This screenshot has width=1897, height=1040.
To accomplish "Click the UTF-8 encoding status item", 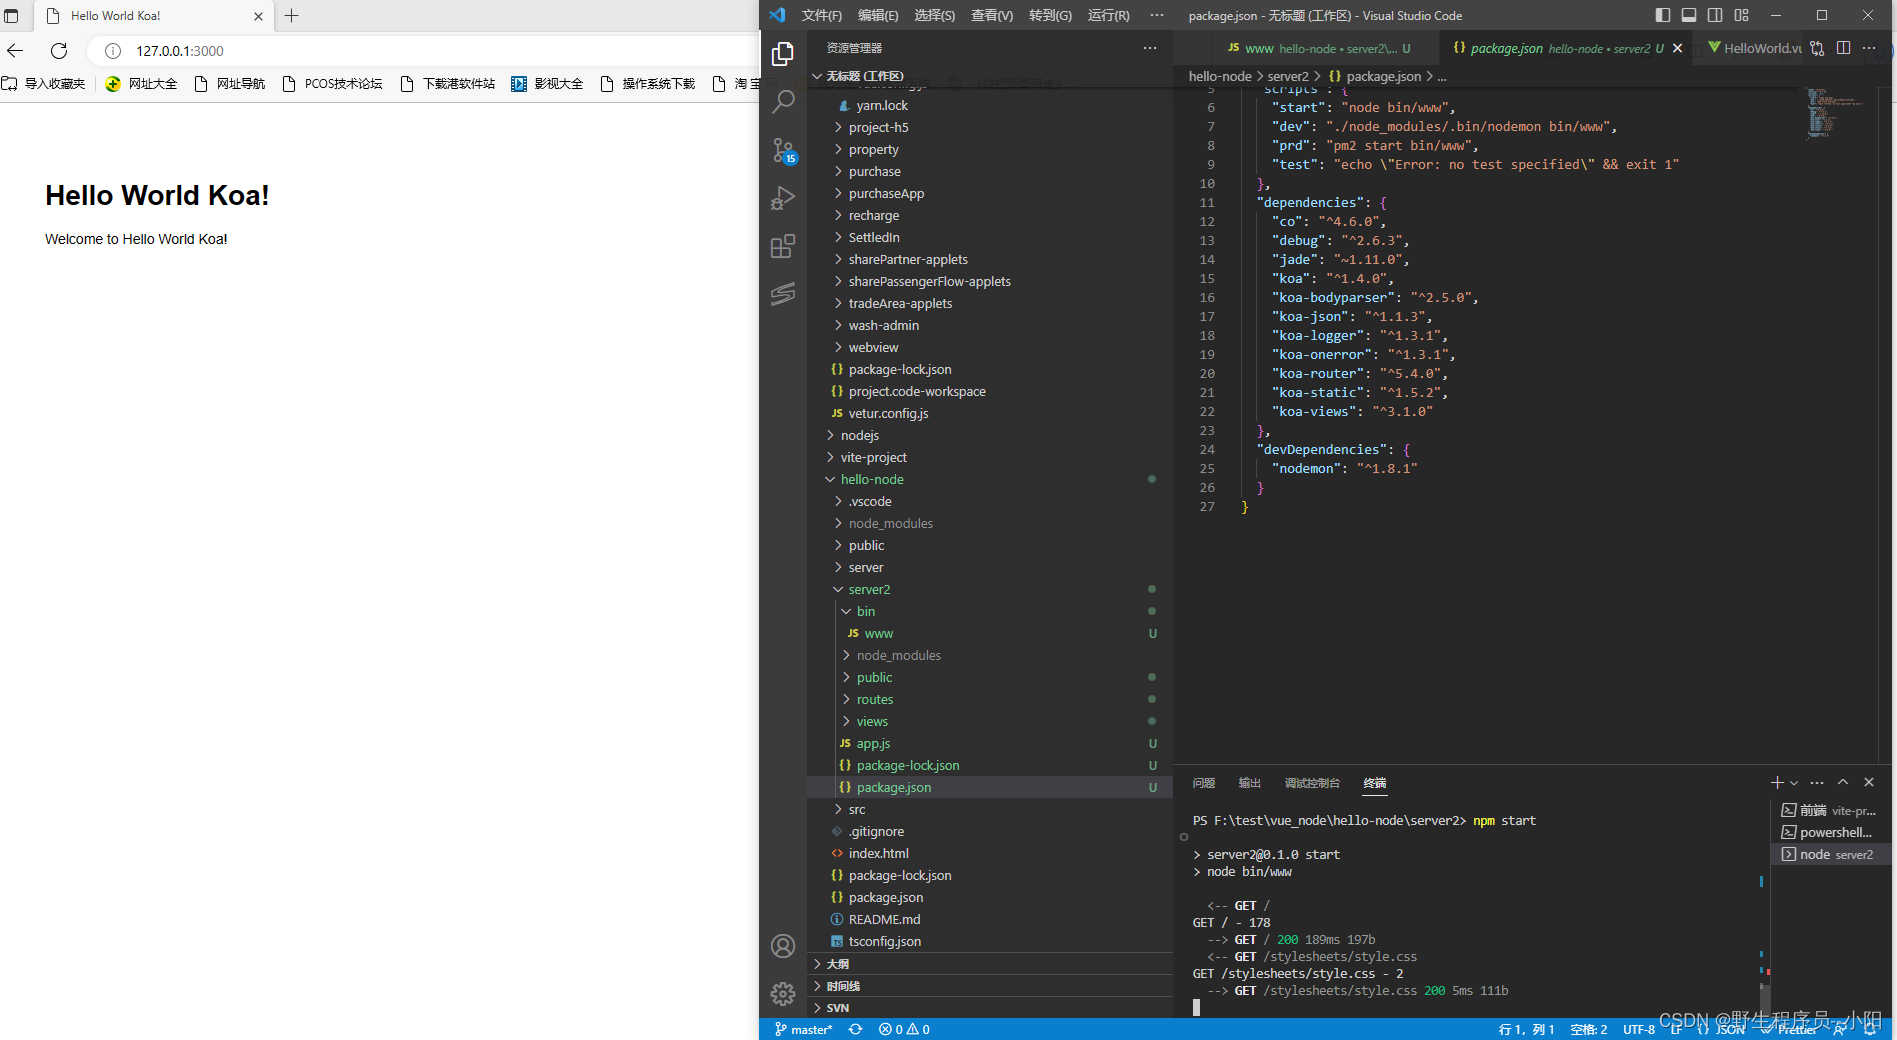I will click(x=1638, y=1029).
